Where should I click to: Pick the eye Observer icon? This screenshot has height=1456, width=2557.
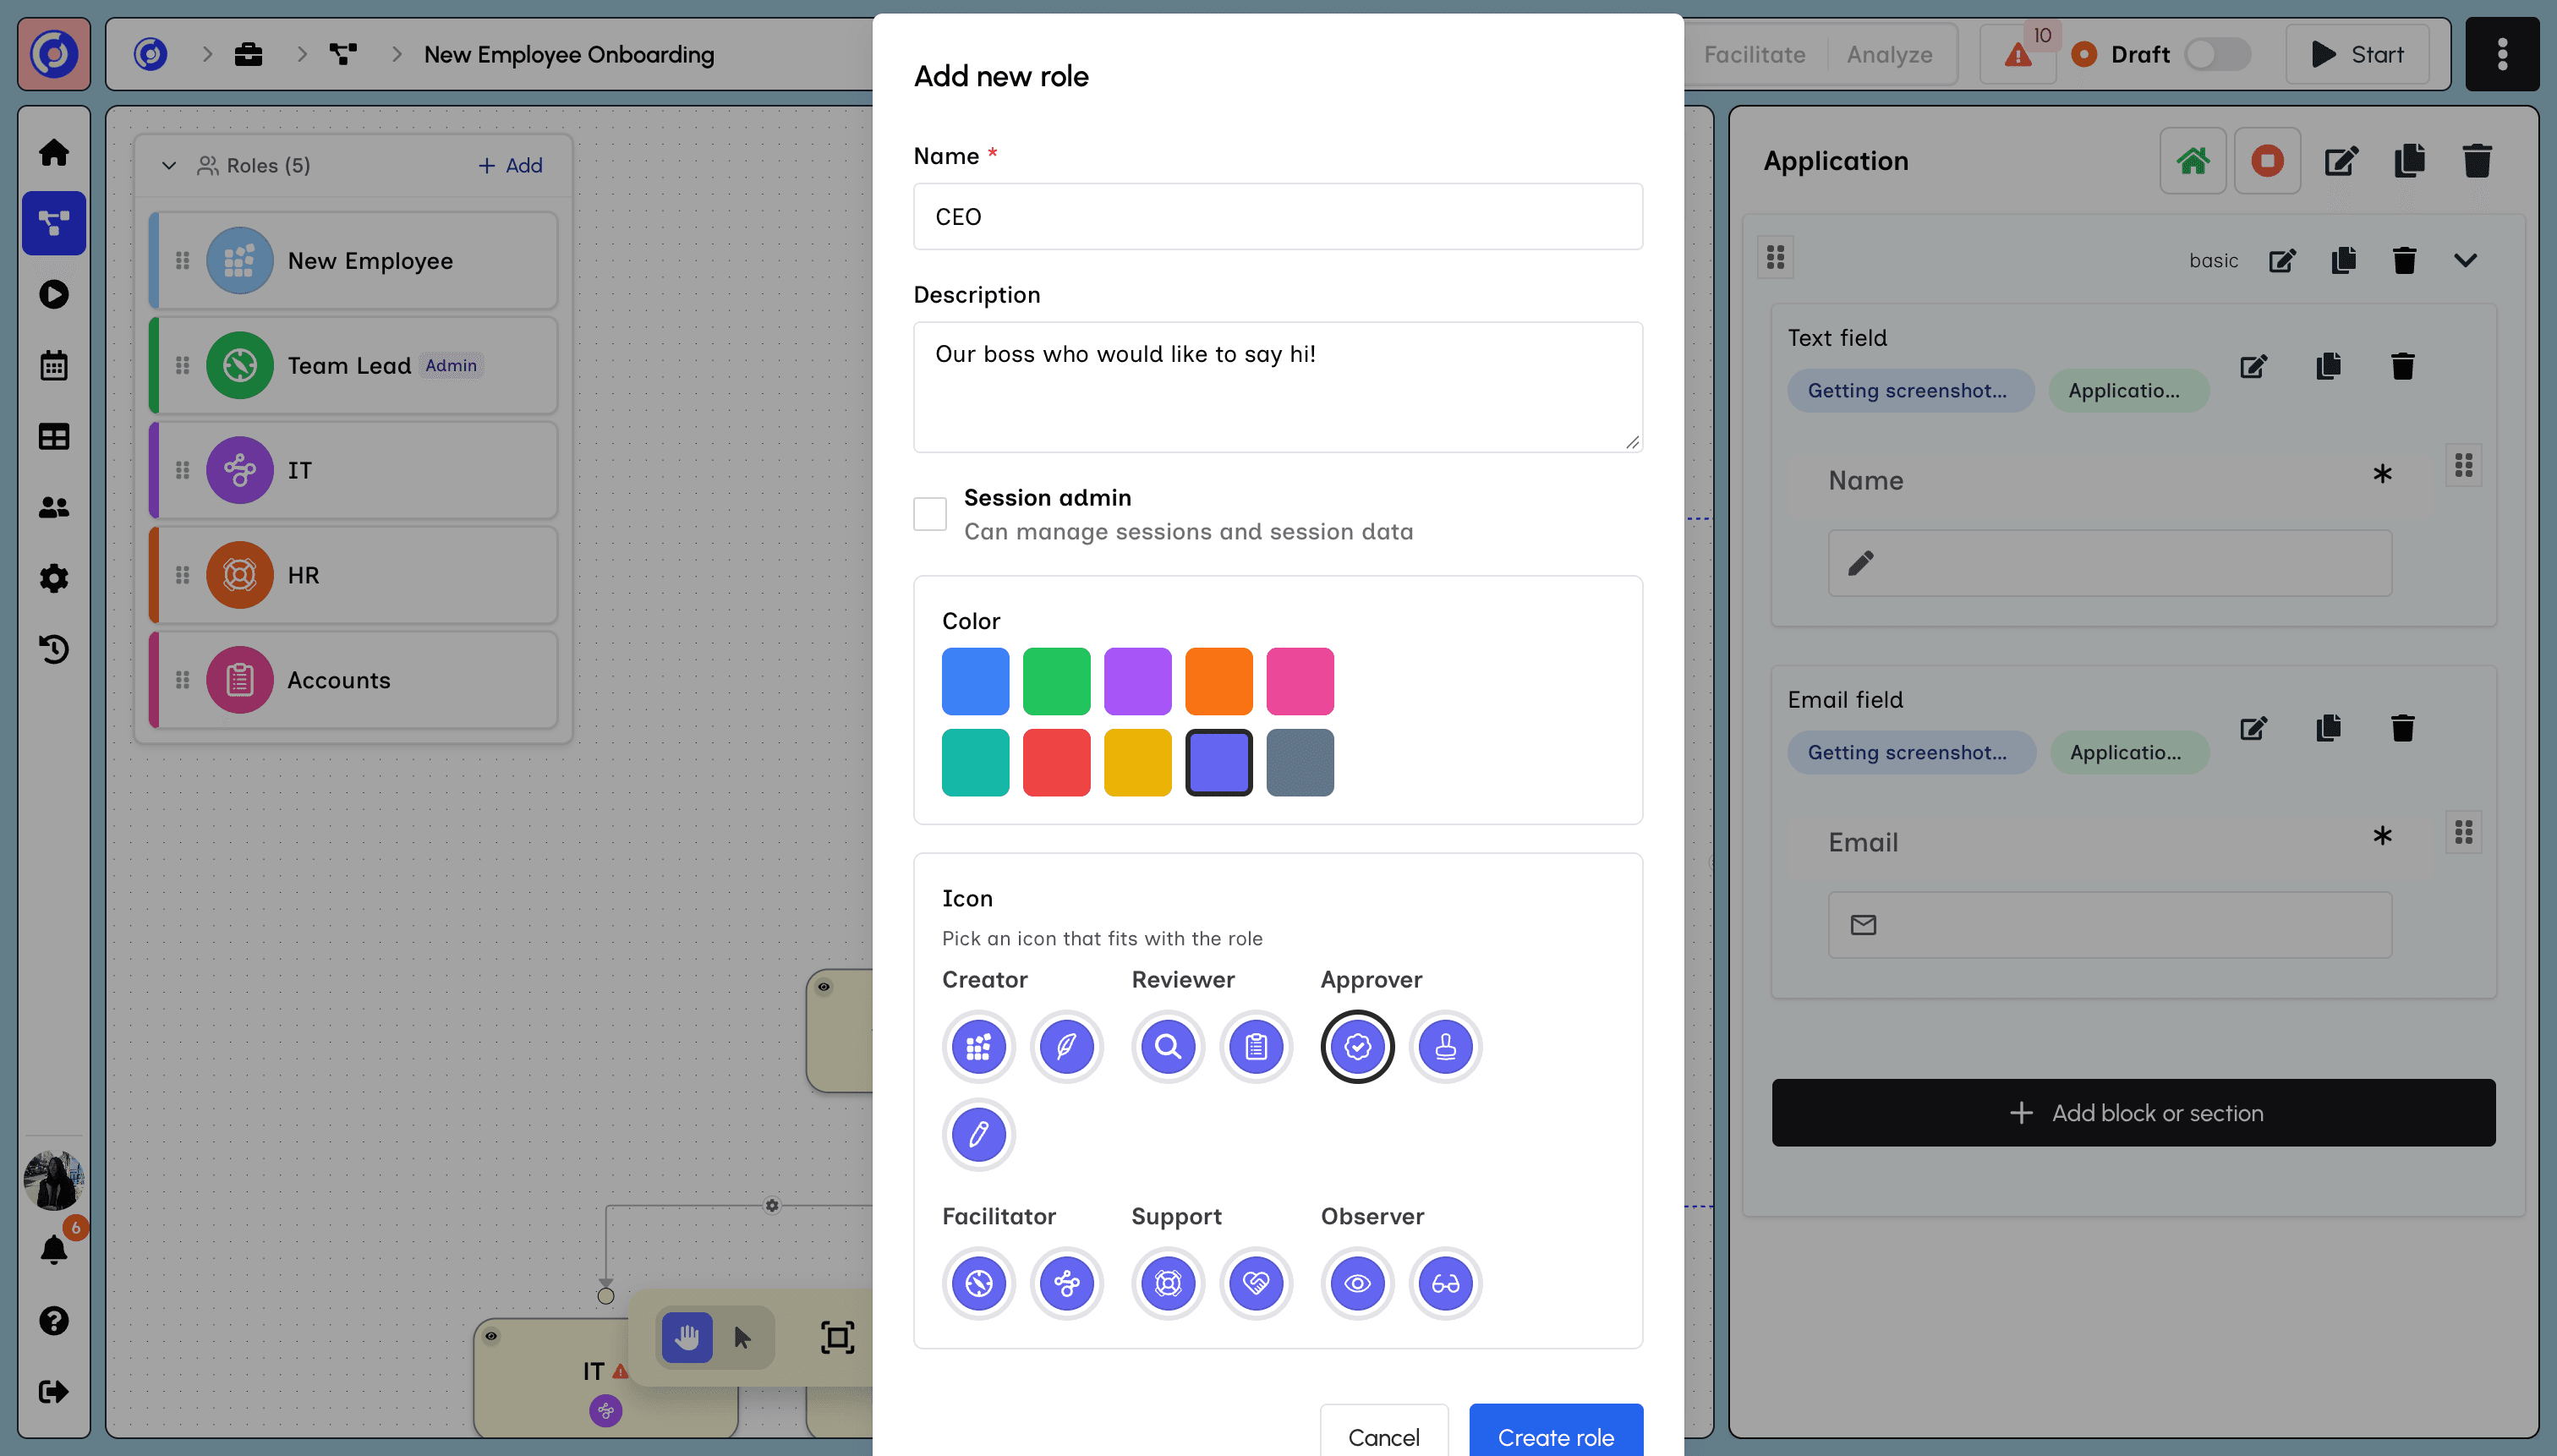tap(1357, 1283)
